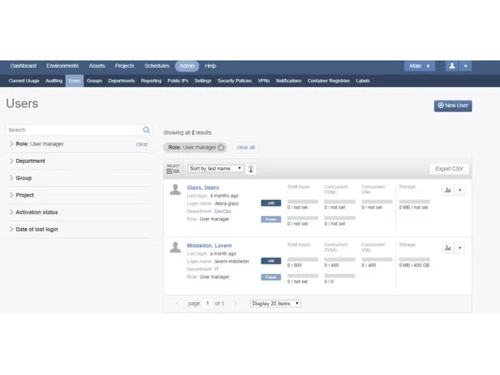Click Middleton, Lavern usage chart icon
The image size is (500, 375).
(448, 248)
